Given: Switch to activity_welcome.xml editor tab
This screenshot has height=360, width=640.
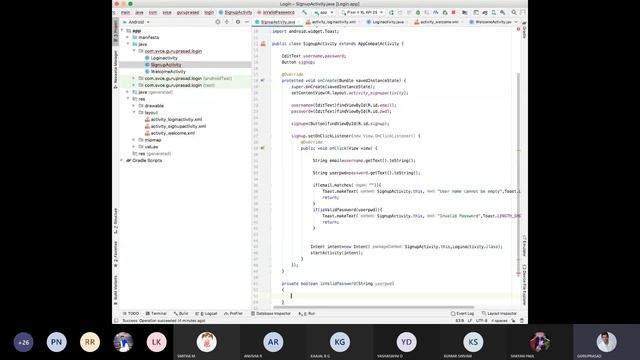Looking at the screenshot, I should pos(439,22).
